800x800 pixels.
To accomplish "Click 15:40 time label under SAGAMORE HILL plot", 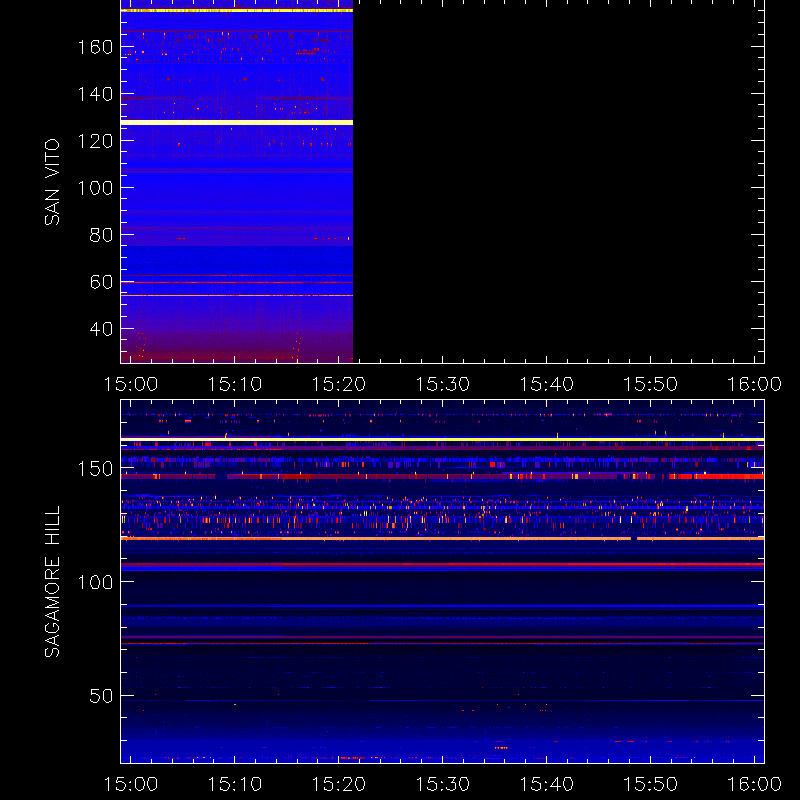I will pyautogui.click(x=546, y=784).
